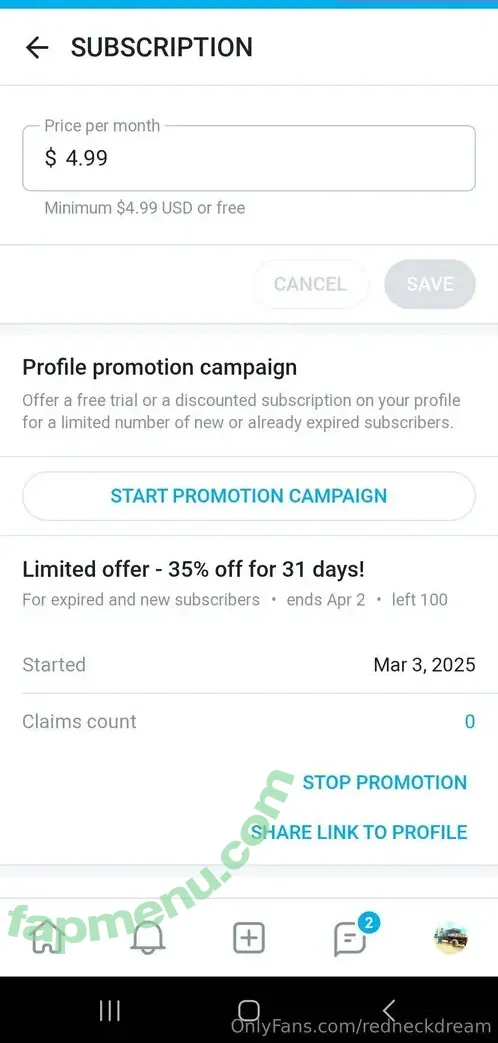Image resolution: width=498 pixels, height=1043 pixels.
Task: Tap the new post plus icon
Action: pyautogui.click(x=249, y=939)
